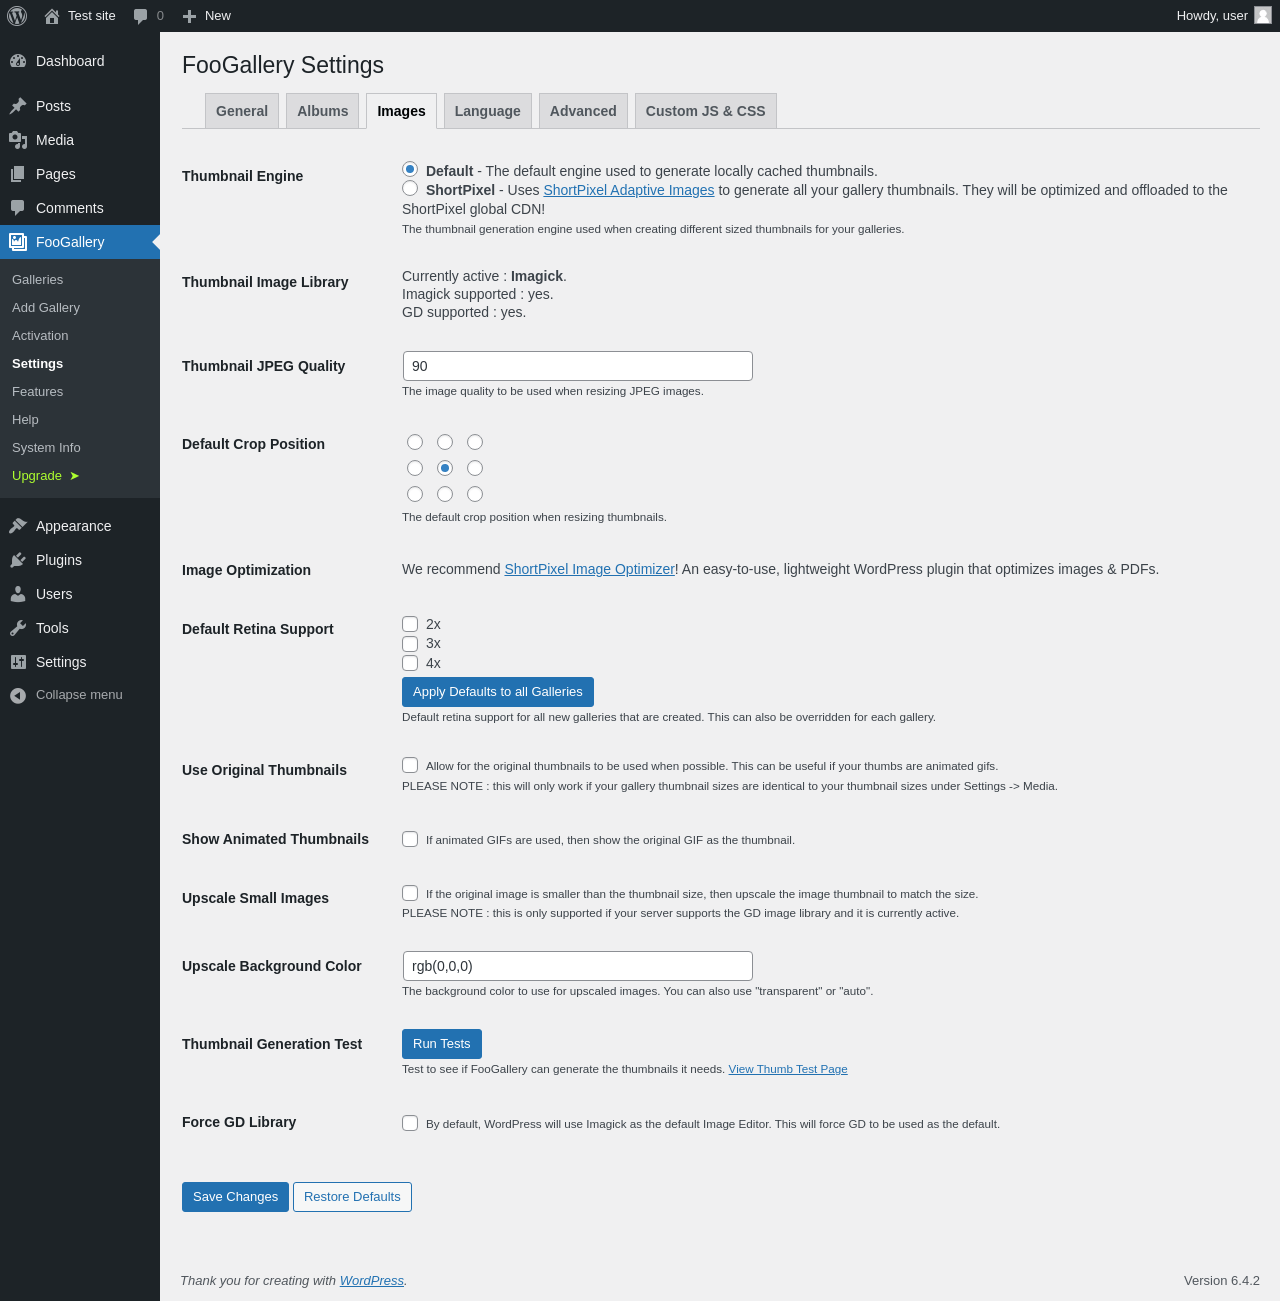Click the WordPress logo icon
The width and height of the screenshot is (1280, 1301).
(17, 16)
